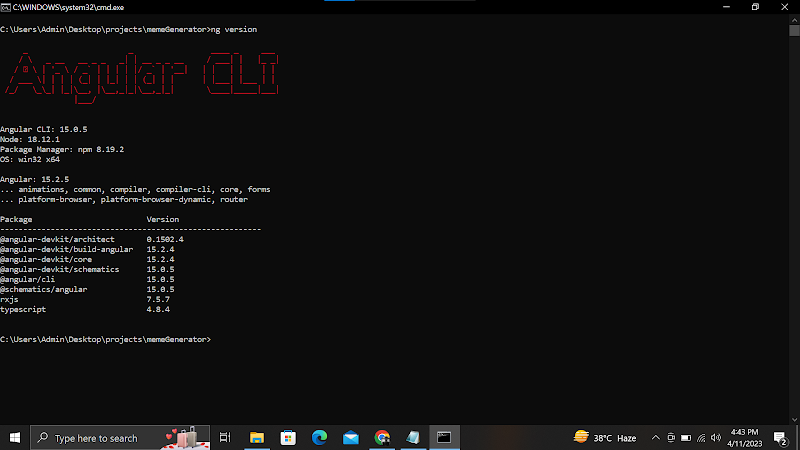This screenshot has height=450, width=800.
Task: Click the rxjs version '7.5.7'
Action: 158,299
